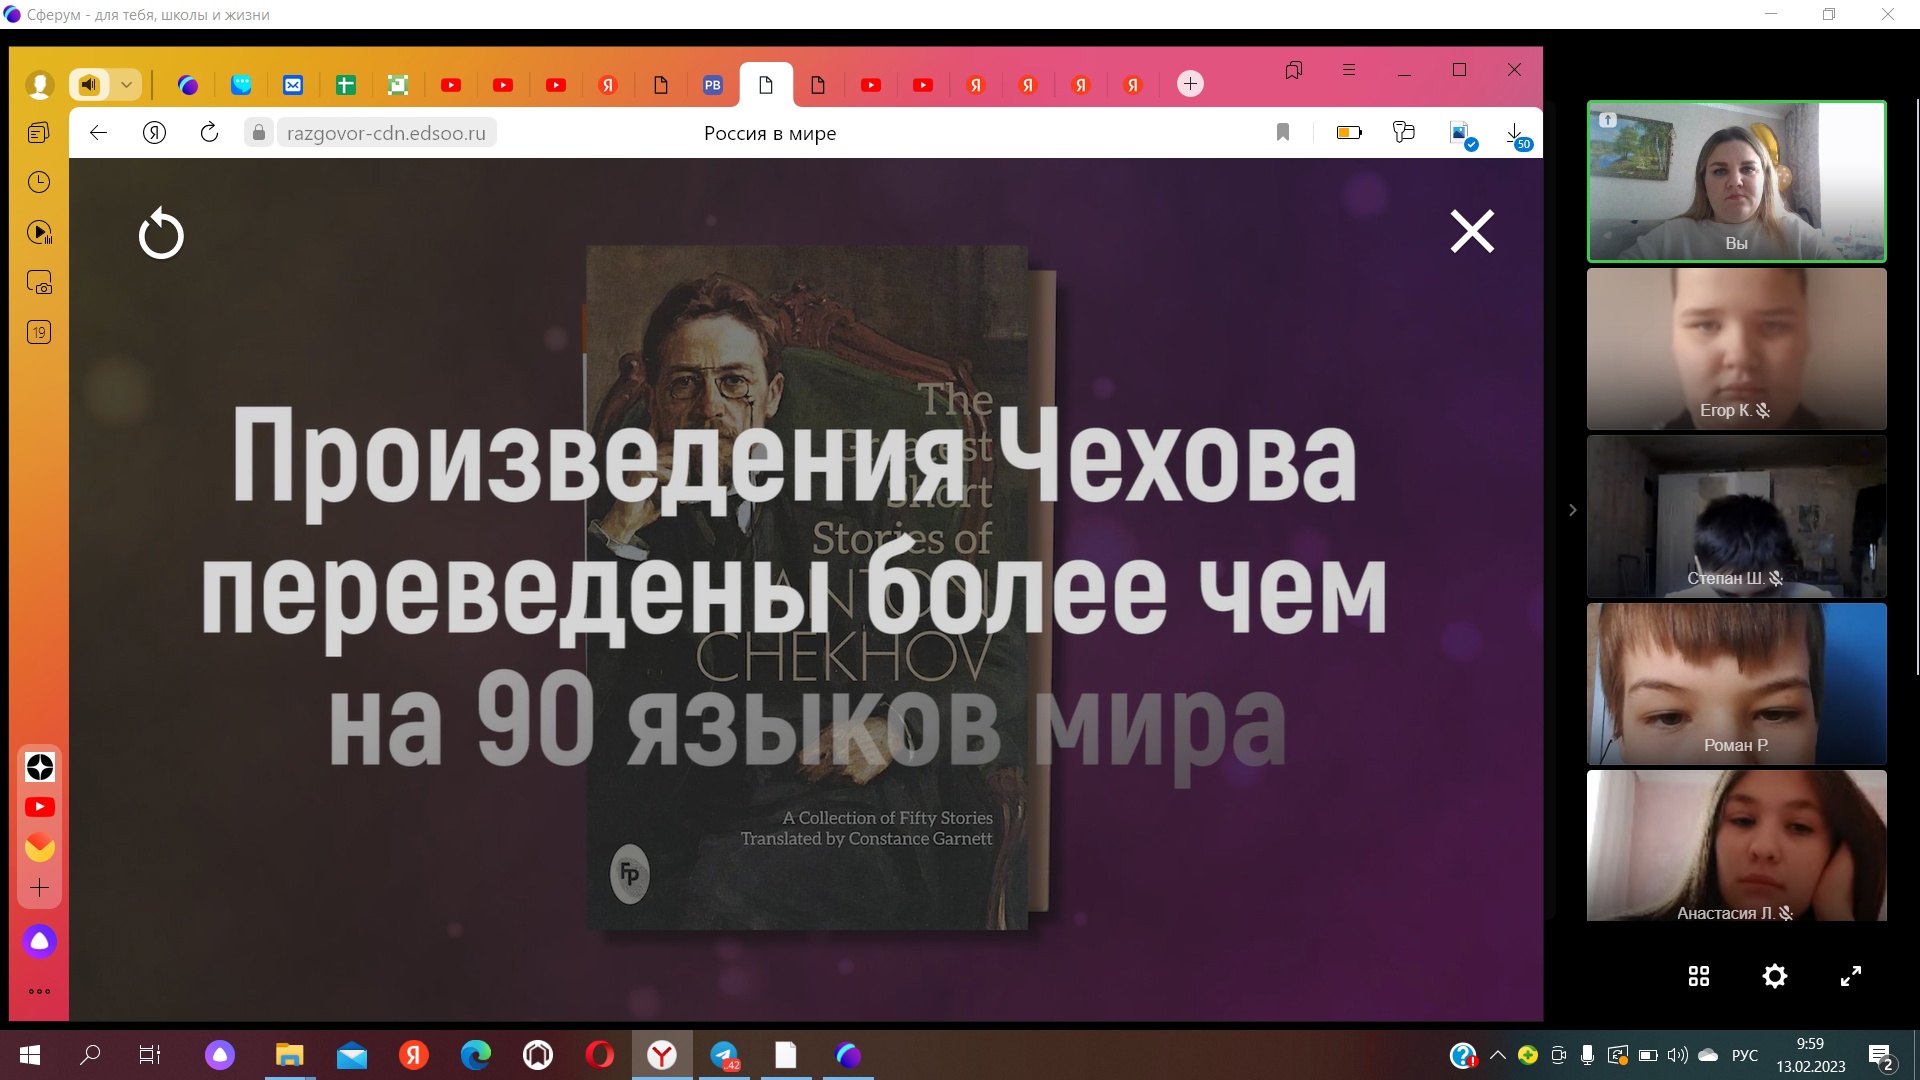
Task: Show hidden system tray icons
Action: click(1497, 1055)
